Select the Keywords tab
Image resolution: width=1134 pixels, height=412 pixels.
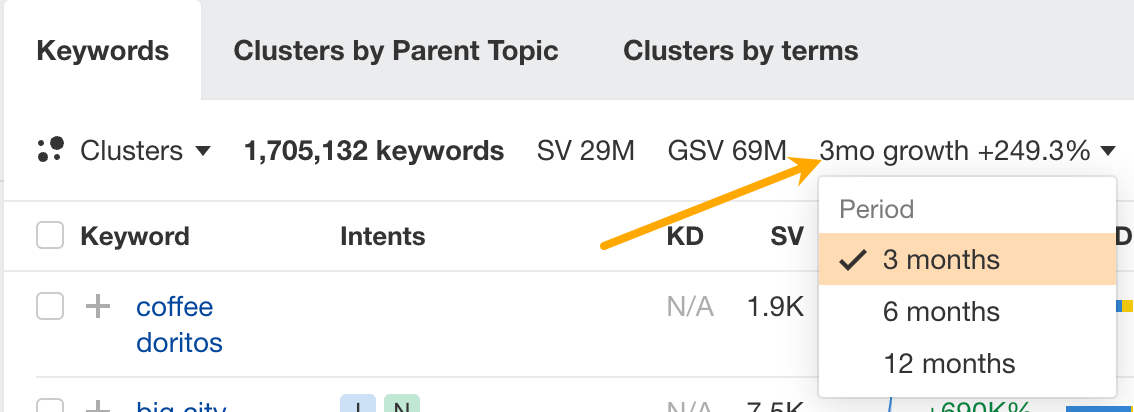[102, 50]
